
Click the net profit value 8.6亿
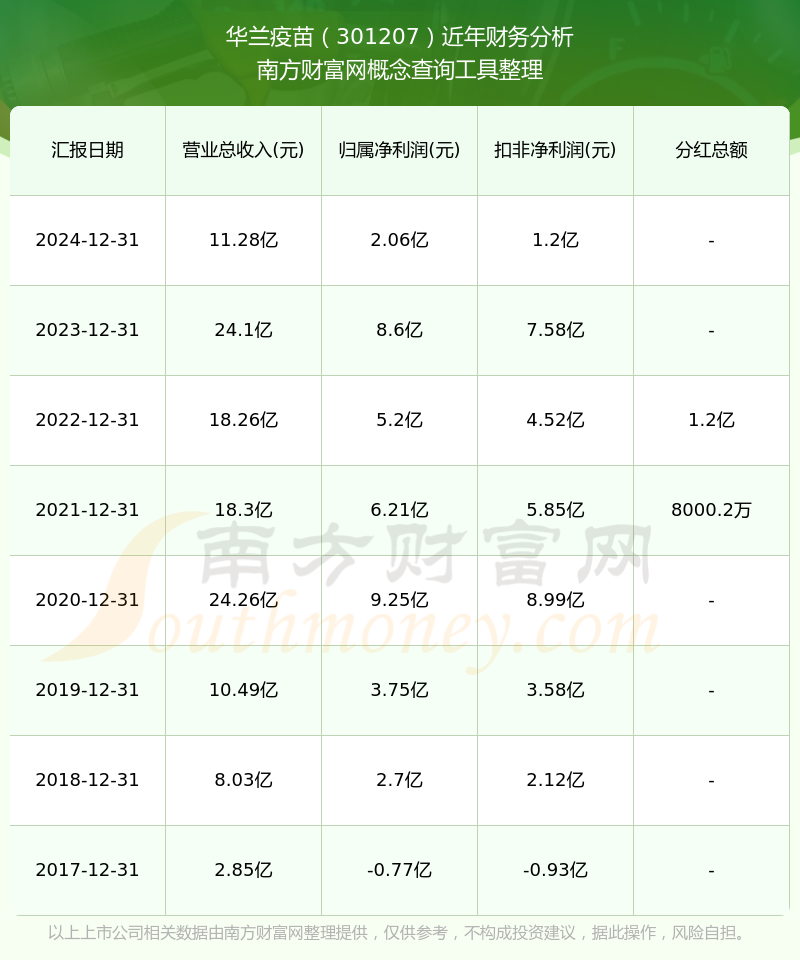pyautogui.click(x=400, y=330)
